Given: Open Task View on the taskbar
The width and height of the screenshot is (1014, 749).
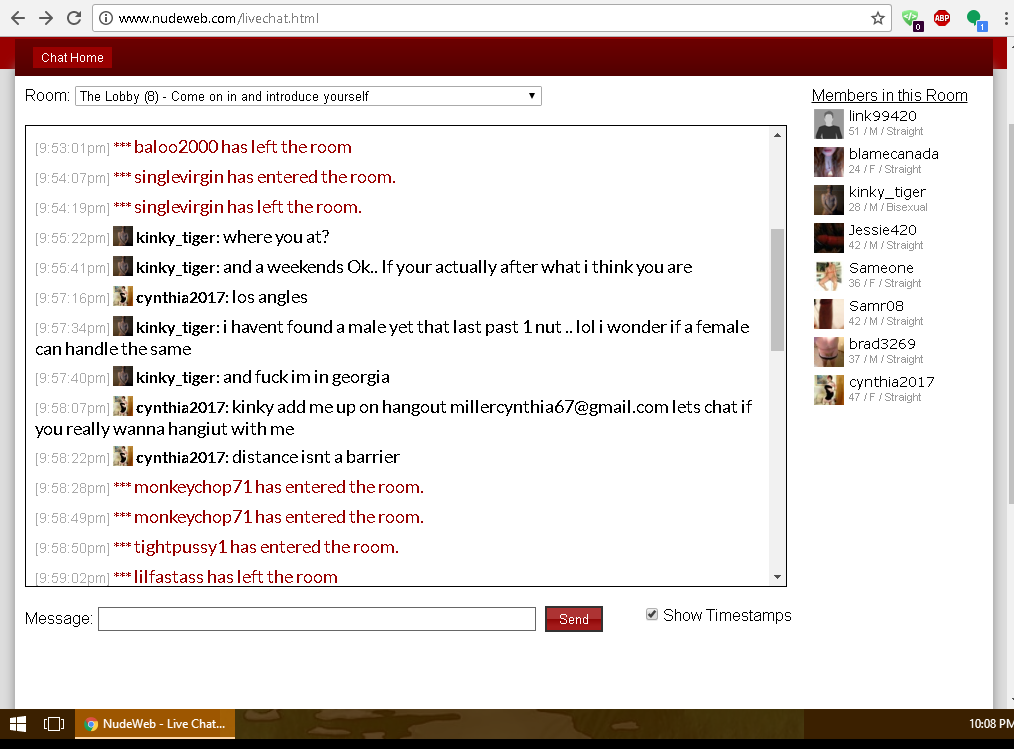Looking at the screenshot, I should (x=54, y=723).
